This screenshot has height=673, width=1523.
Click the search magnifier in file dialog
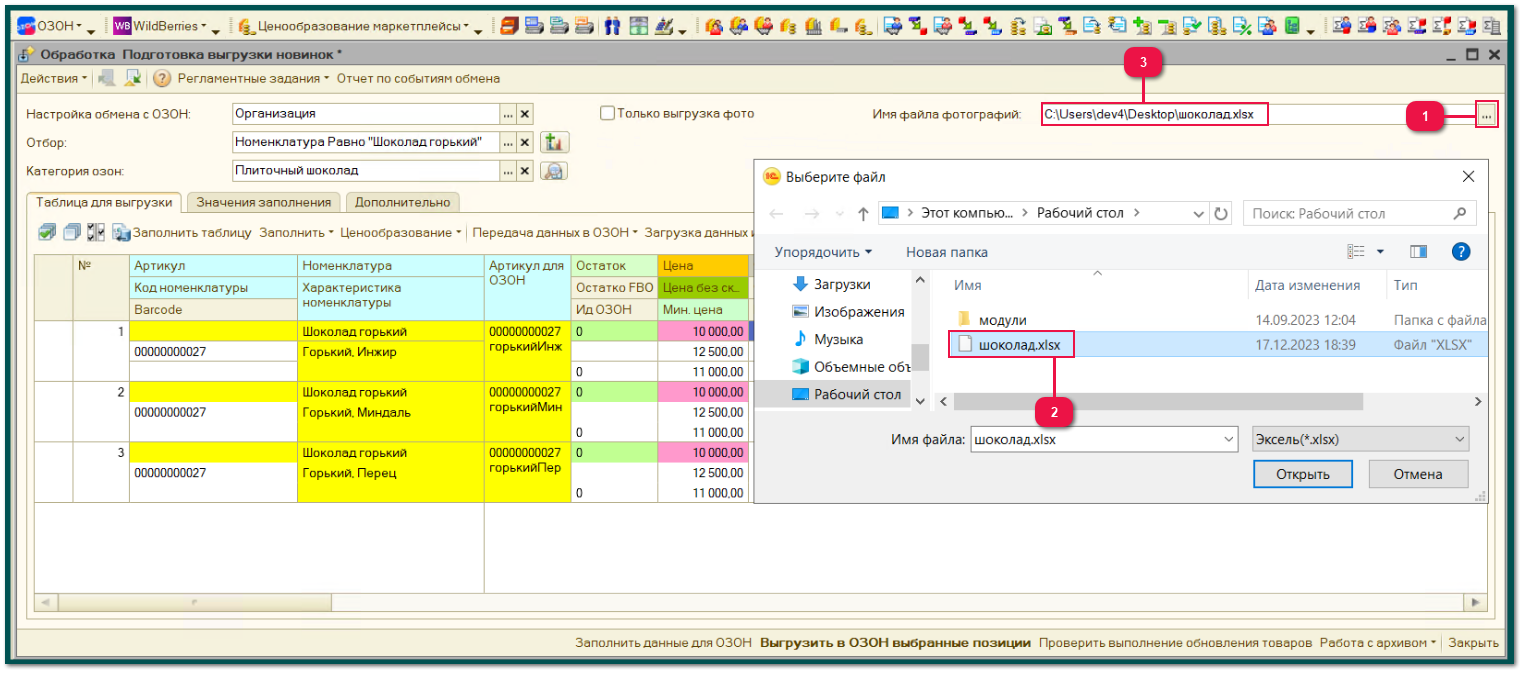tap(1459, 213)
